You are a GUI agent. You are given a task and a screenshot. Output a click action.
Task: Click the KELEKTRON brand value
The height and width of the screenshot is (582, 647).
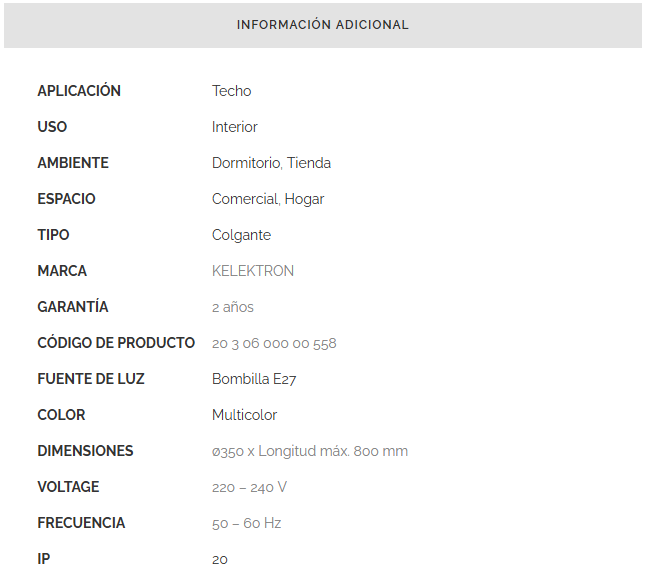pyautogui.click(x=253, y=271)
